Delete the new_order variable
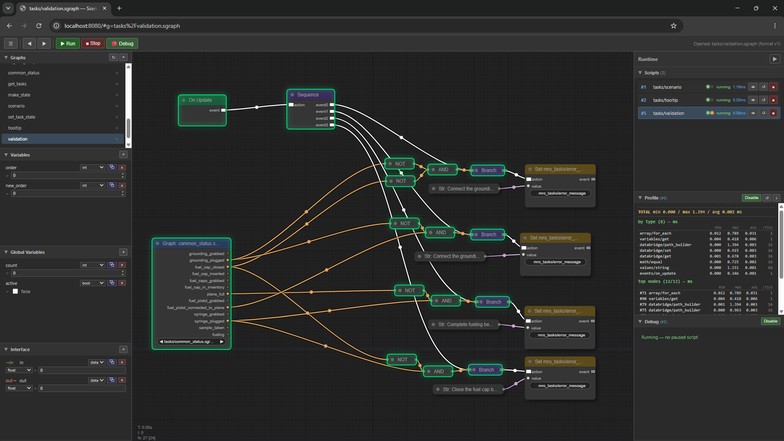Viewport: 784px width, 441px height. 122,186
